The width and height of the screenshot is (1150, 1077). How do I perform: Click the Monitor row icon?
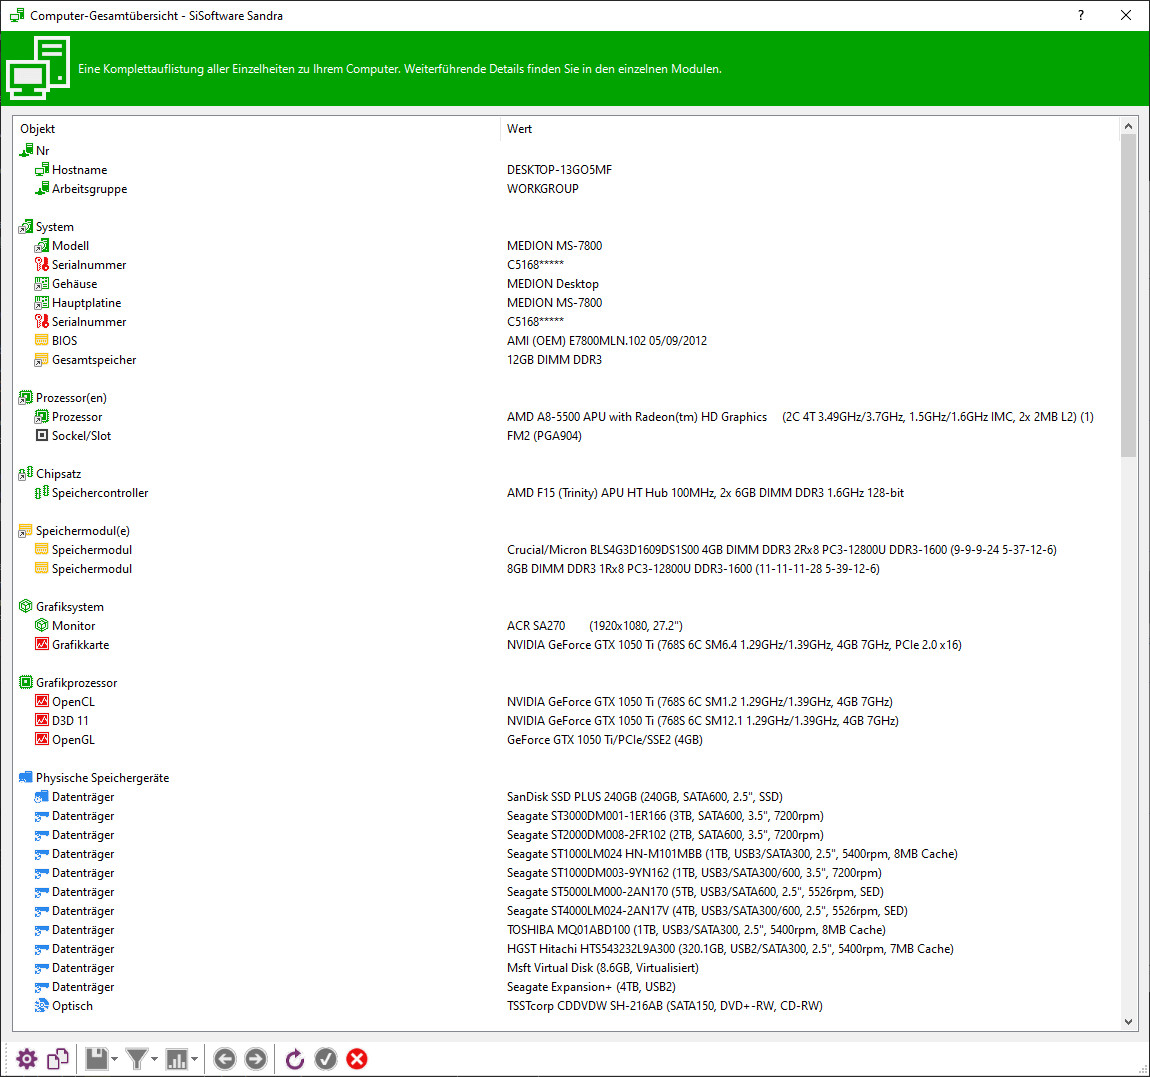pyautogui.click(x=42, y=626)
